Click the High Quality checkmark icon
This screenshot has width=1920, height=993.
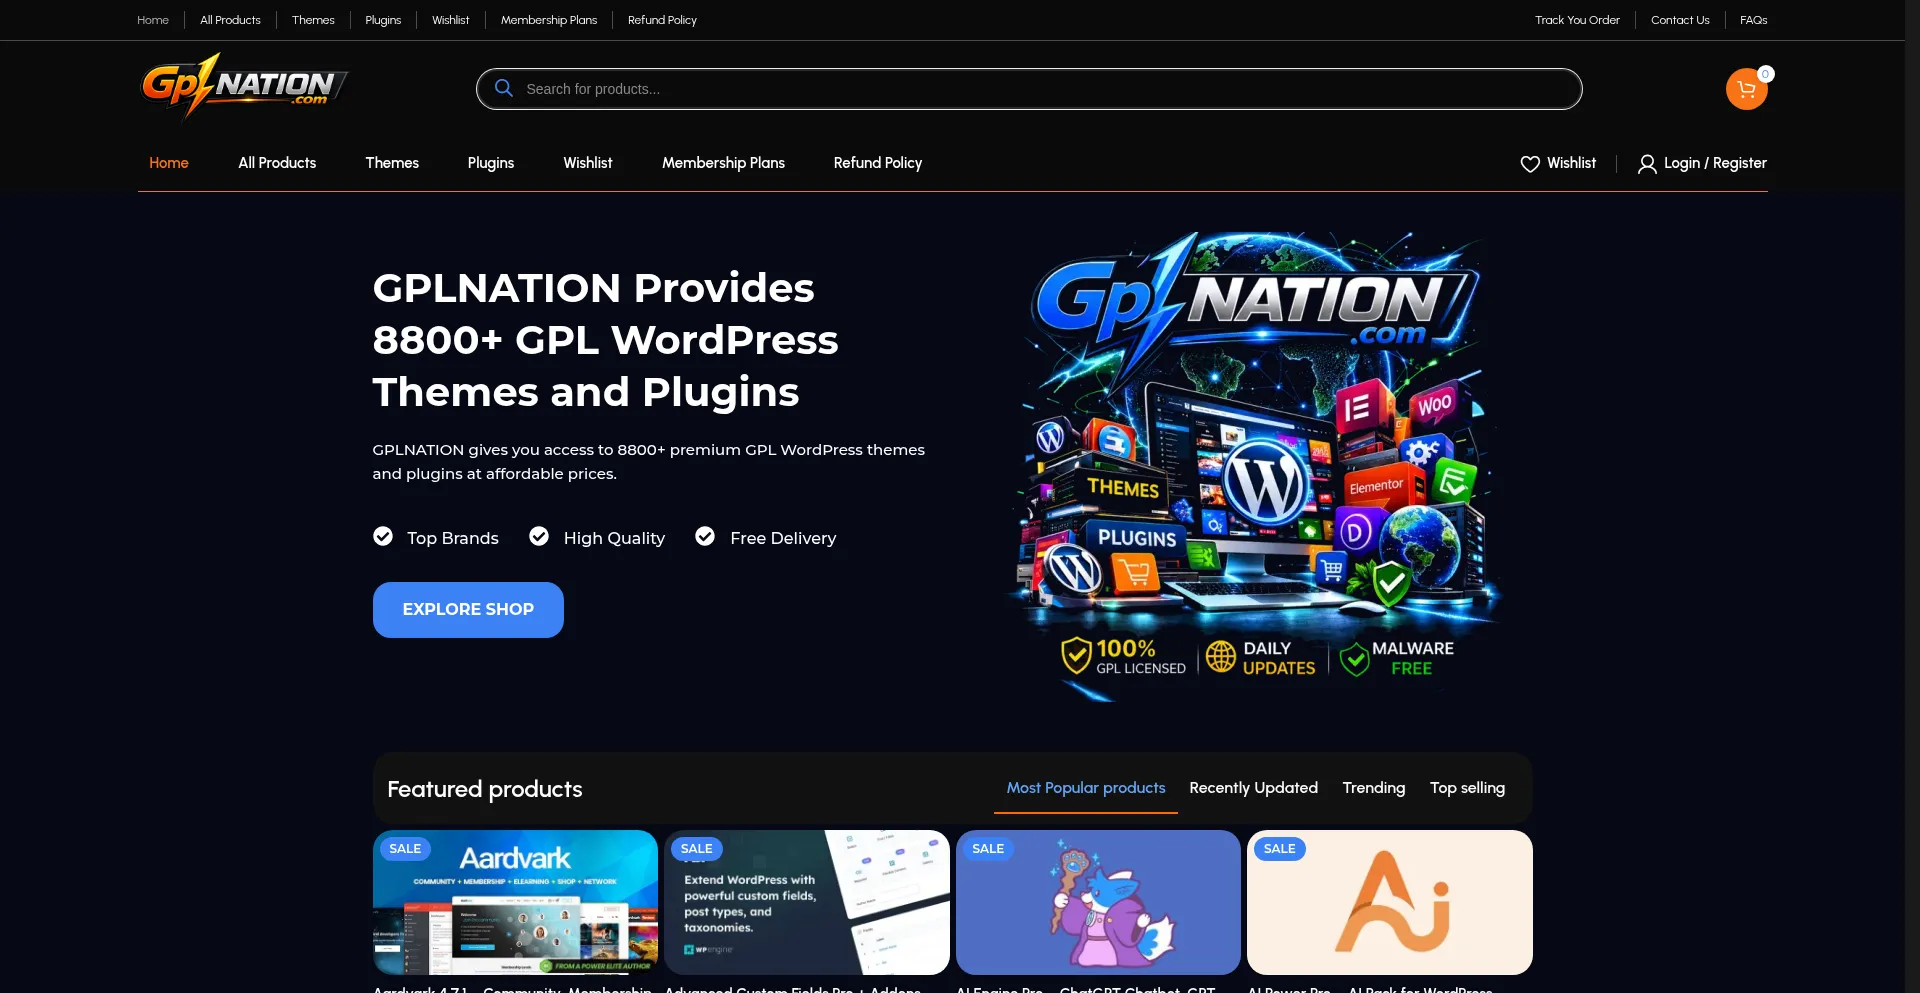click(x=539, y=537)
